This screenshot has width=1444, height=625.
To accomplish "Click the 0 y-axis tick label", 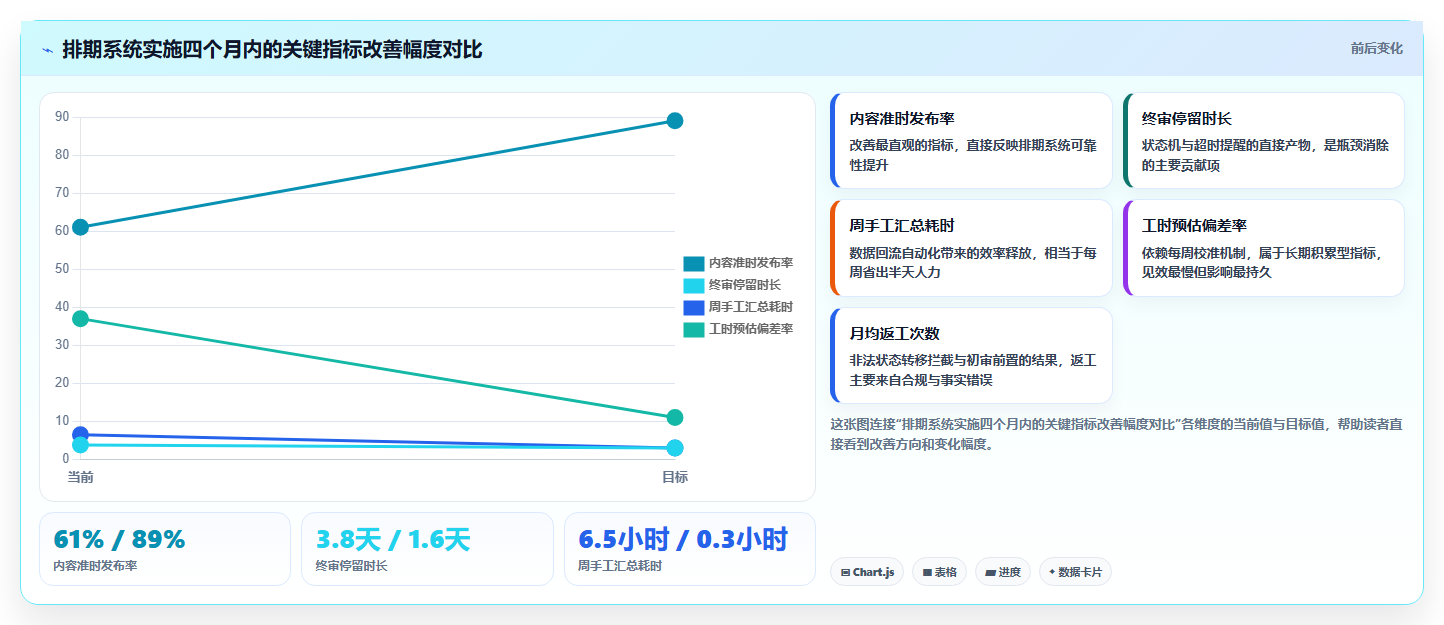I will (x=66, y=459).
